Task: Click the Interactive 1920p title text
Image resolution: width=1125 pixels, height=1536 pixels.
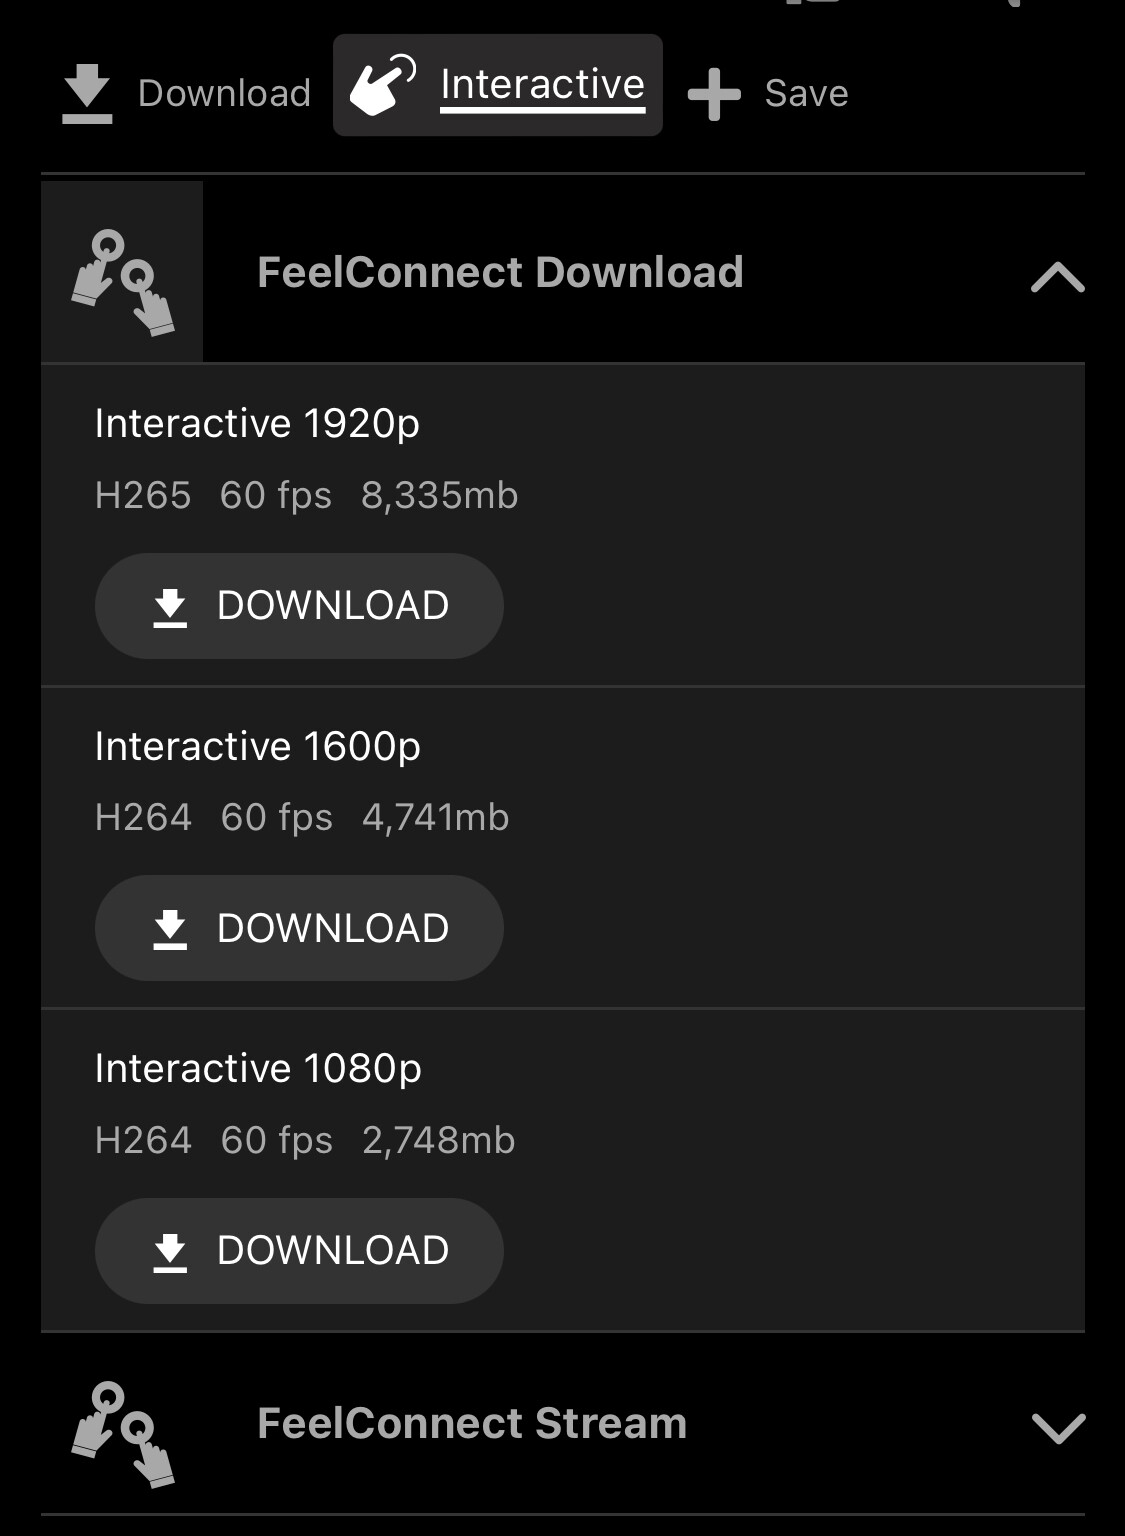Action: 257,423
